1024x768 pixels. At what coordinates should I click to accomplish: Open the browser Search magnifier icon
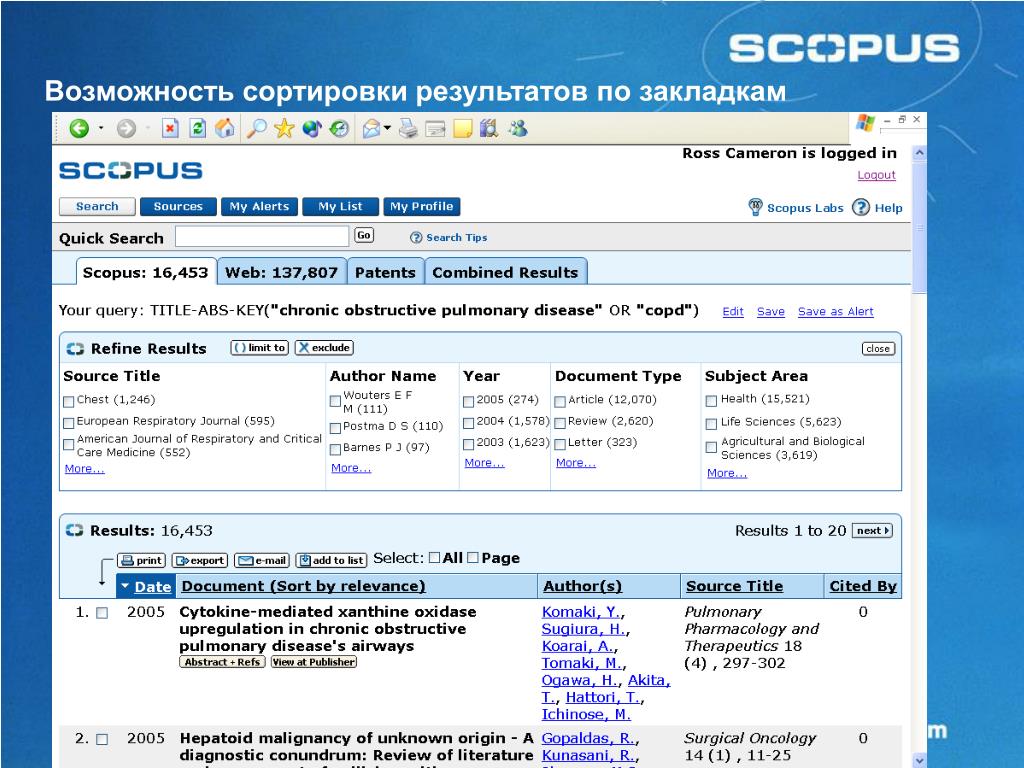click(x=256, y=129)
